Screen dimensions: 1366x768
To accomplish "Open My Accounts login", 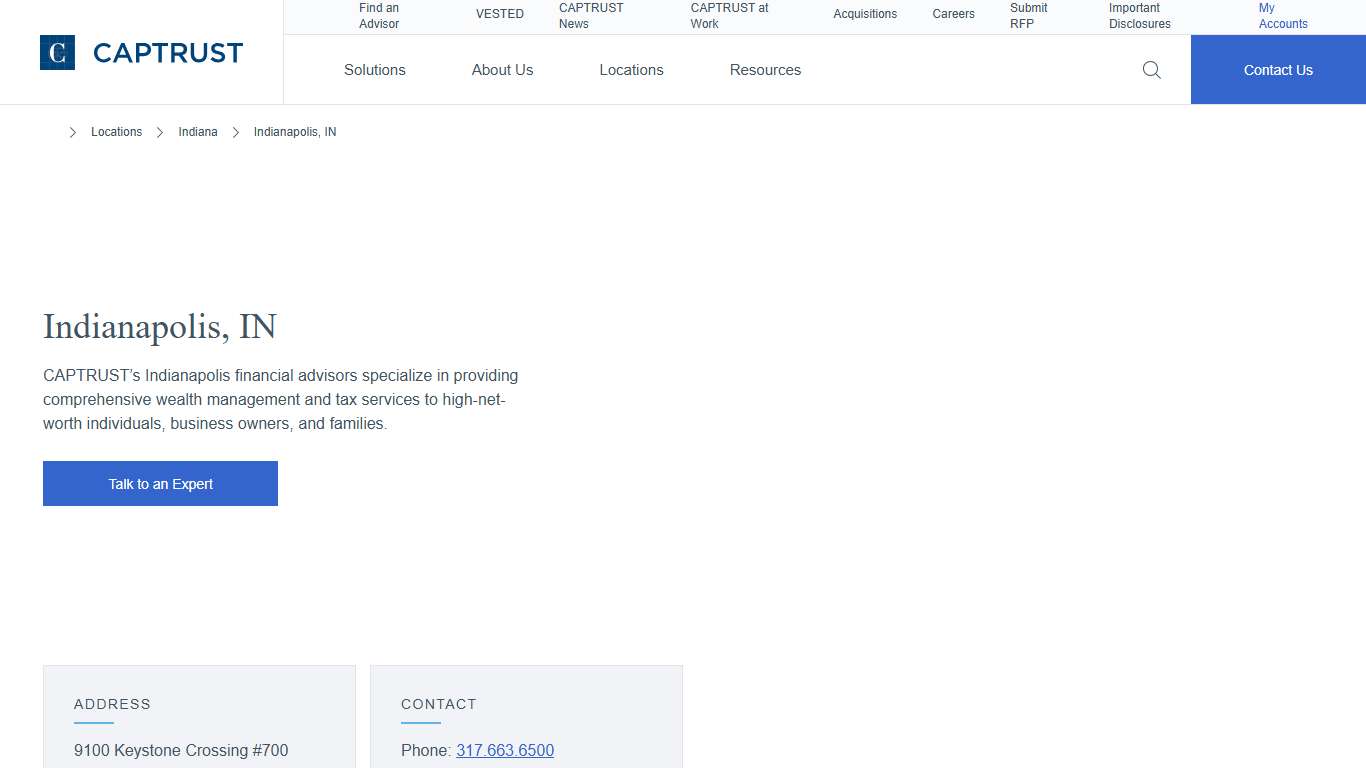I will 1282,16.
